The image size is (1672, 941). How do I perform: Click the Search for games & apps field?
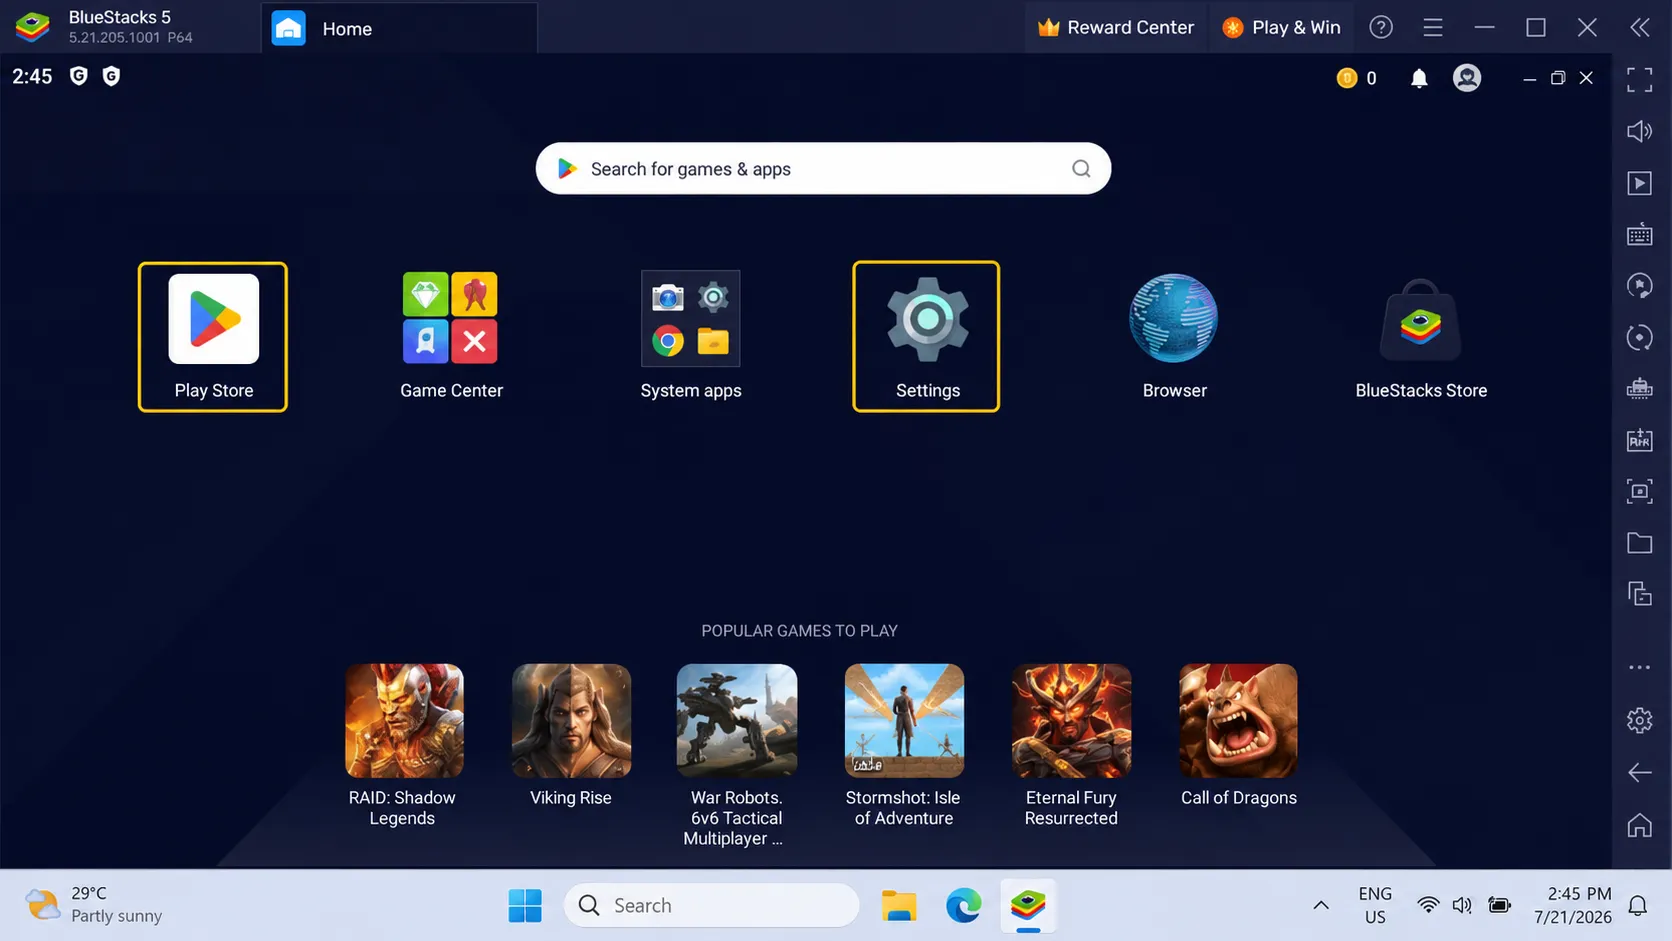823,168
